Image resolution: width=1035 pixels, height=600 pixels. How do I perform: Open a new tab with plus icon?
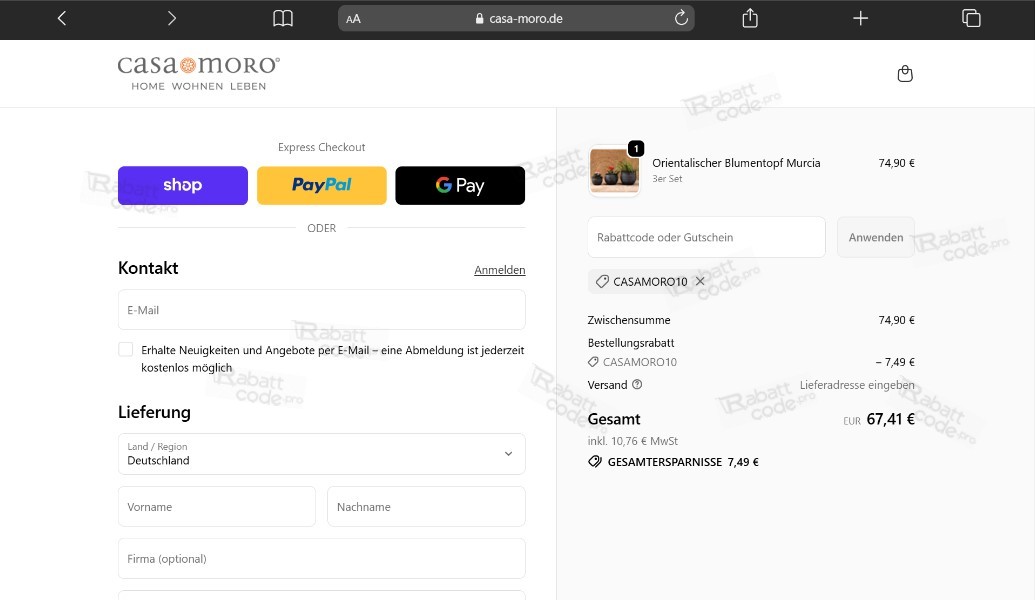pos(860,18)
